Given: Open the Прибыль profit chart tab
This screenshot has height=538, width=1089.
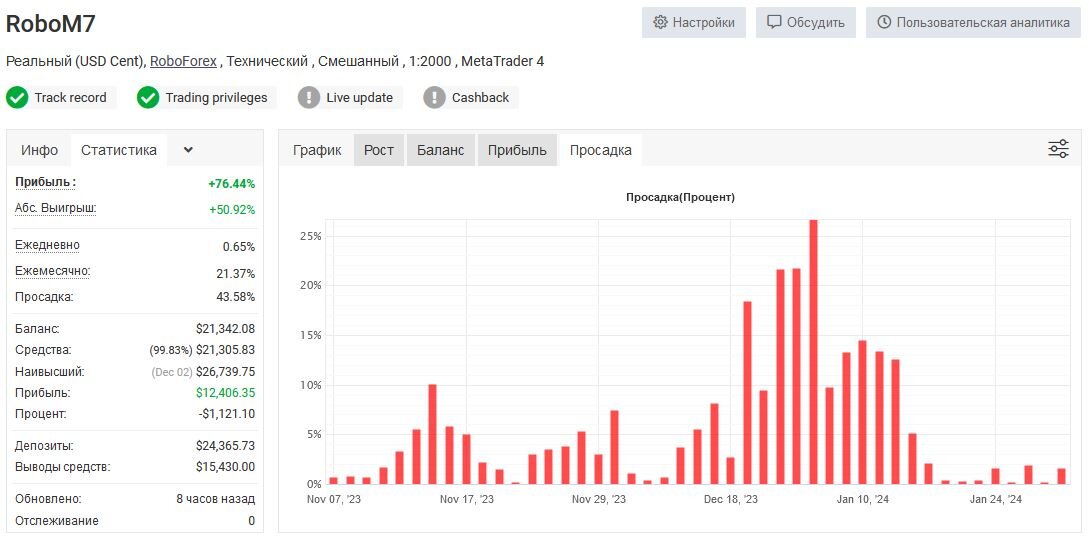Looking at the screenshot, I should [517, 150].
